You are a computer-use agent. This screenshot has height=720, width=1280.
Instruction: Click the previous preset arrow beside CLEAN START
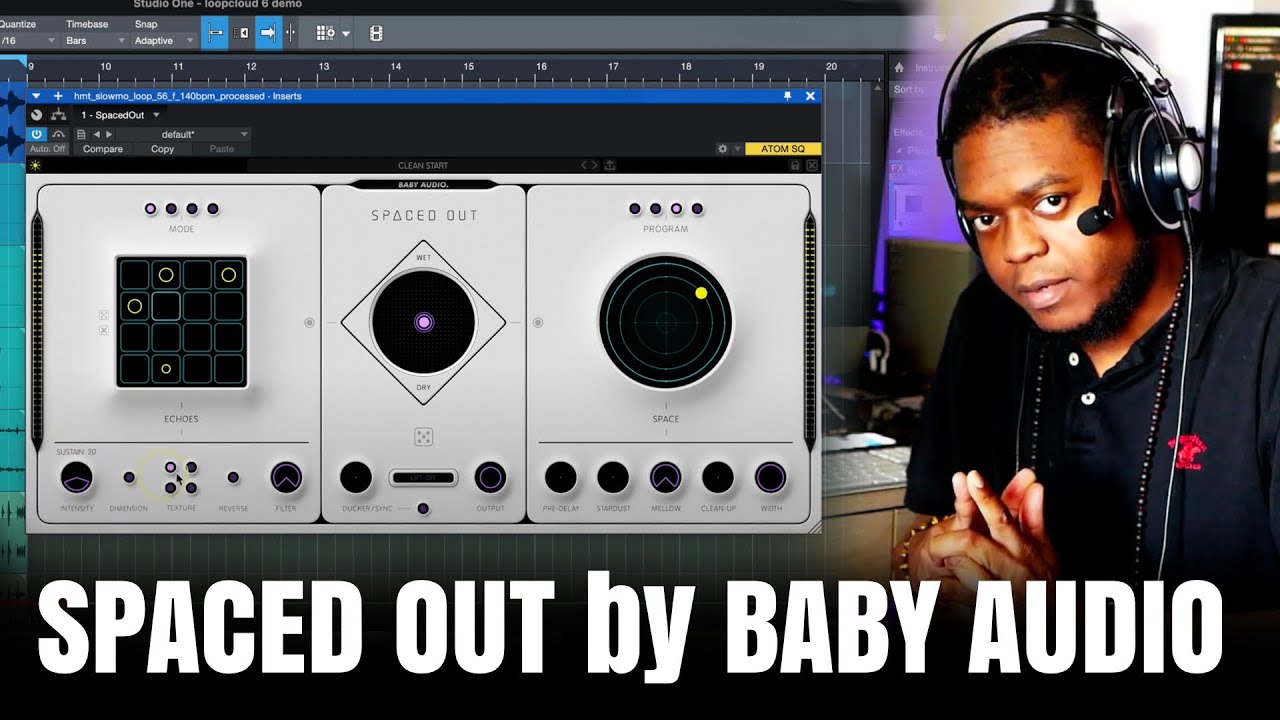(585, 165)
